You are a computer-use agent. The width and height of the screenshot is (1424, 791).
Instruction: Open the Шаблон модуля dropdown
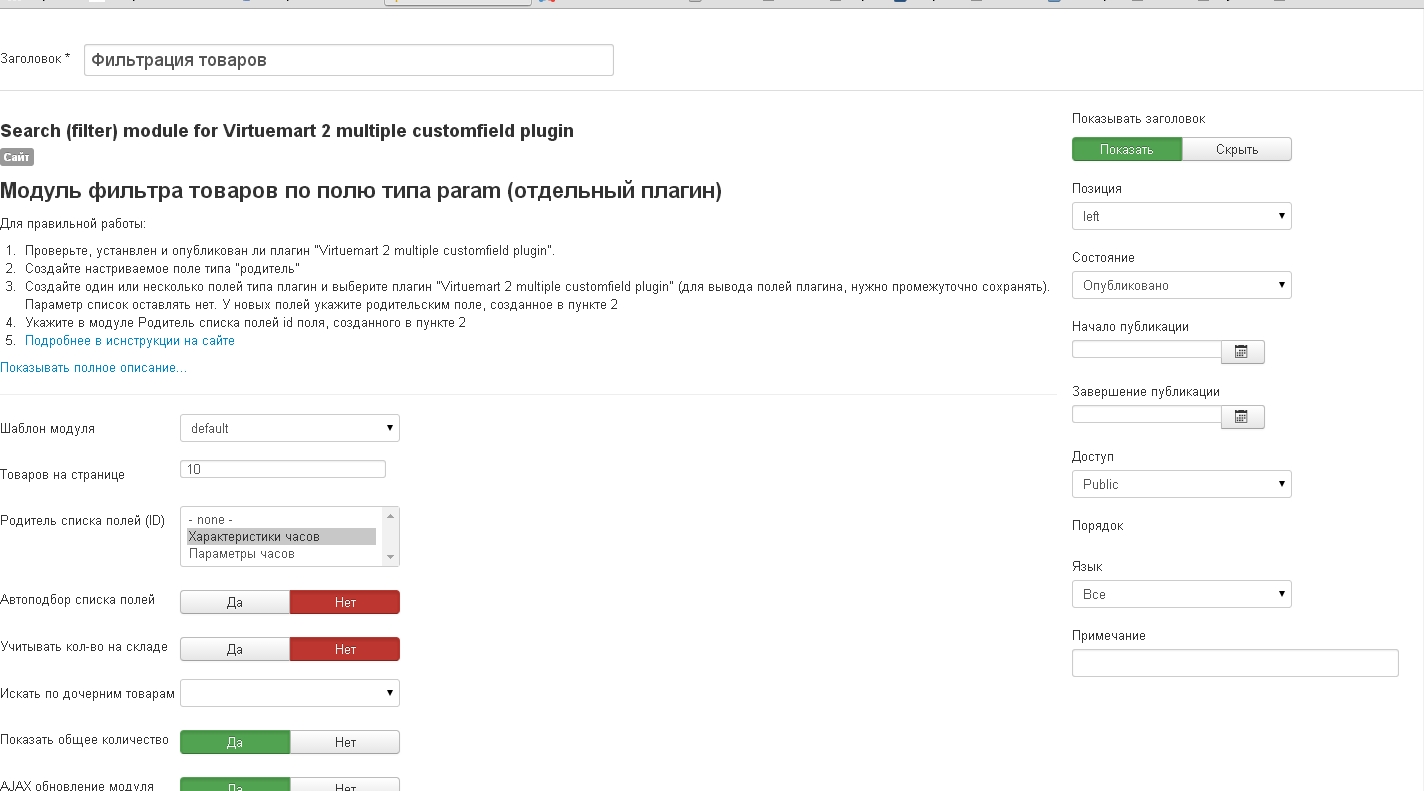tap(290, 428)
